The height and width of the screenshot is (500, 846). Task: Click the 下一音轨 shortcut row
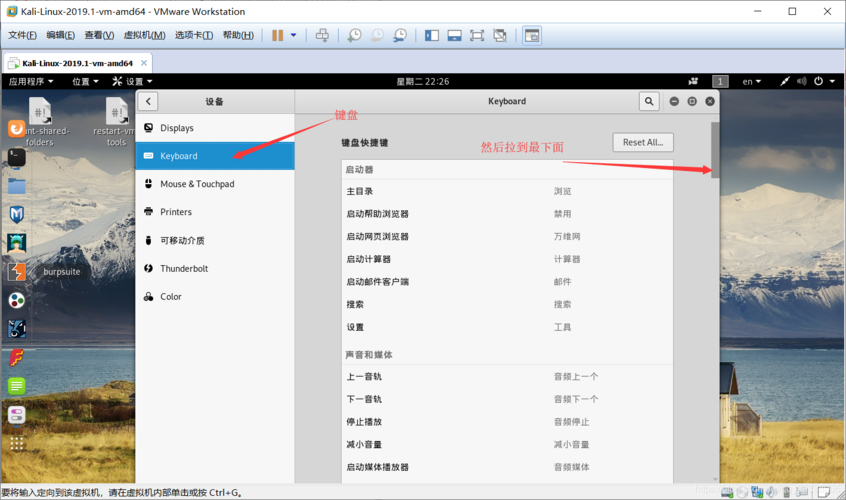pos(507,399)
